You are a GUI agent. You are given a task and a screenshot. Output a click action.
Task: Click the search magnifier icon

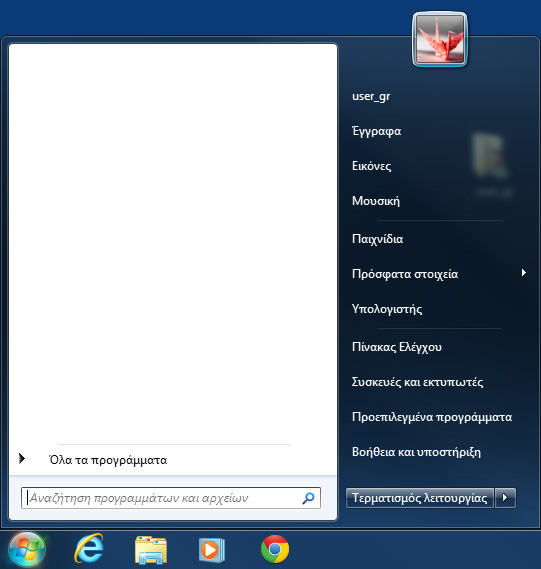coord(308,498)
